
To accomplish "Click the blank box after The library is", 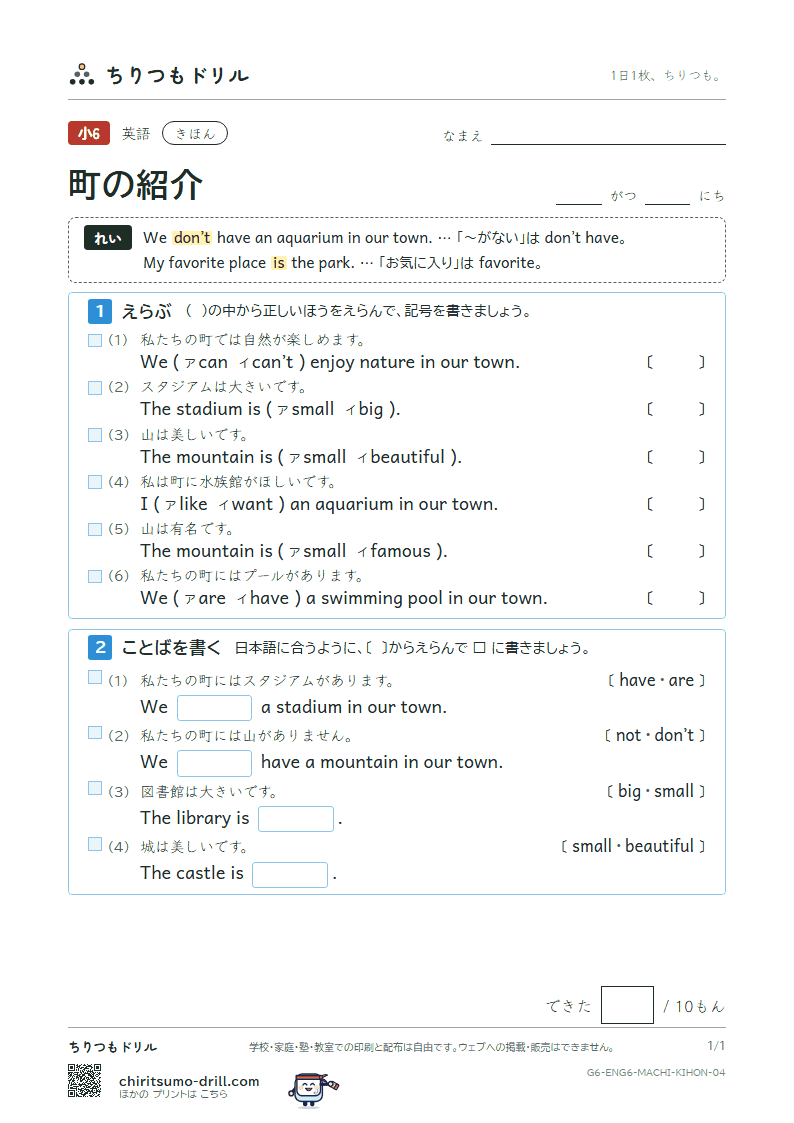I will [296, 819].
